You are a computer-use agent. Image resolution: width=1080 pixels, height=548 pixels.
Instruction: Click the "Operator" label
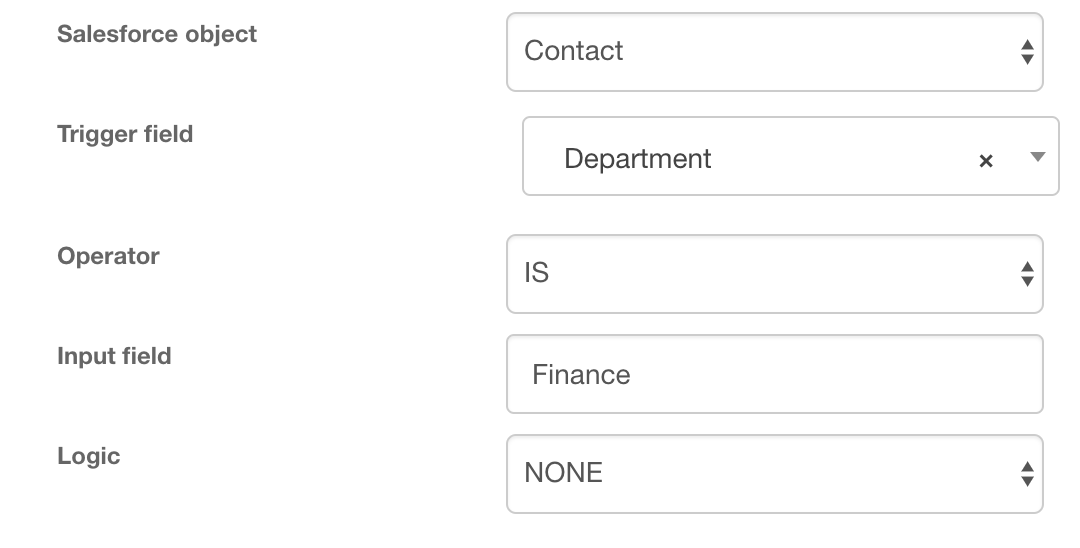[108, 256]
